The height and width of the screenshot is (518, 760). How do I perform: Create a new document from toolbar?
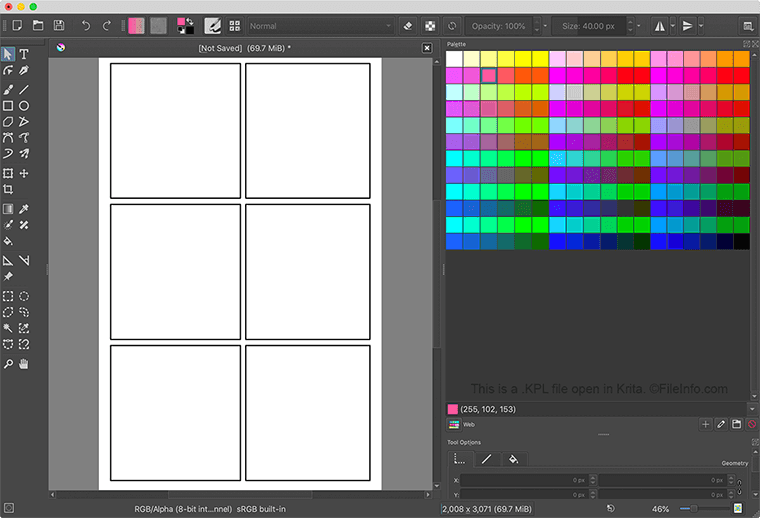[x=17, y=25]
